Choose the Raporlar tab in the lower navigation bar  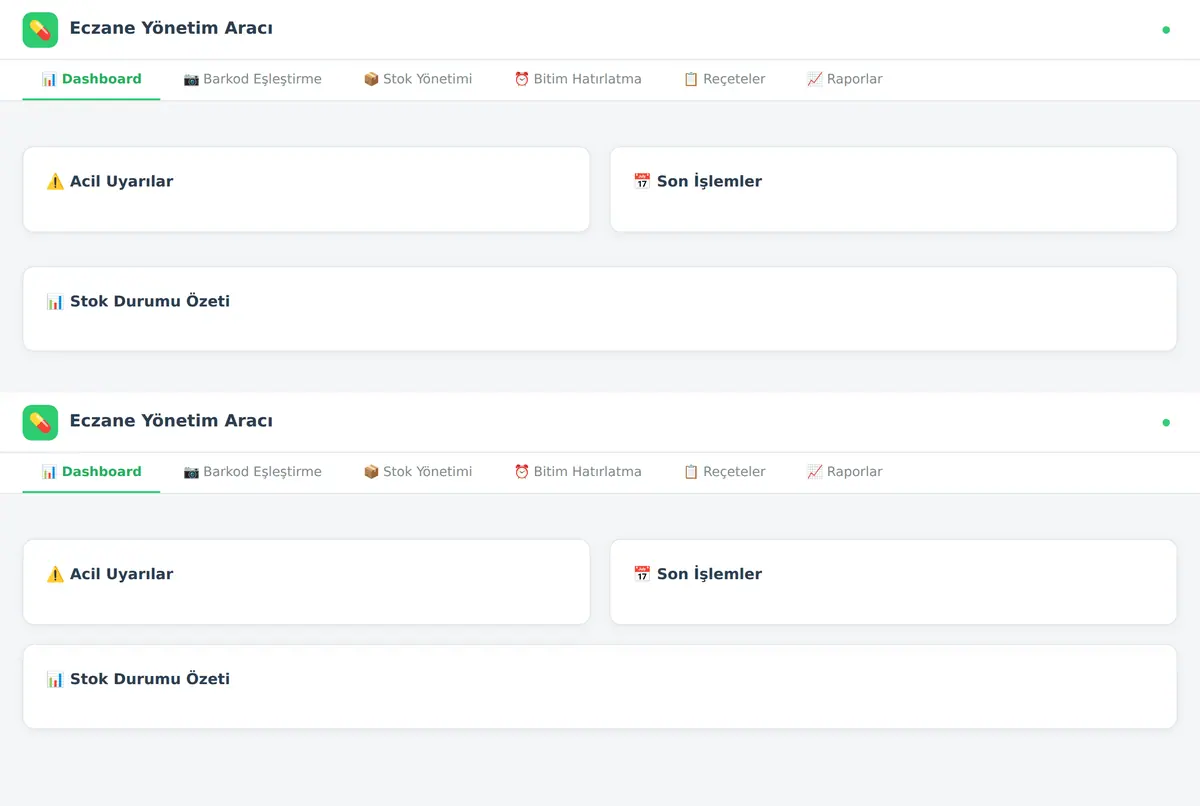[x=844, y=472]
